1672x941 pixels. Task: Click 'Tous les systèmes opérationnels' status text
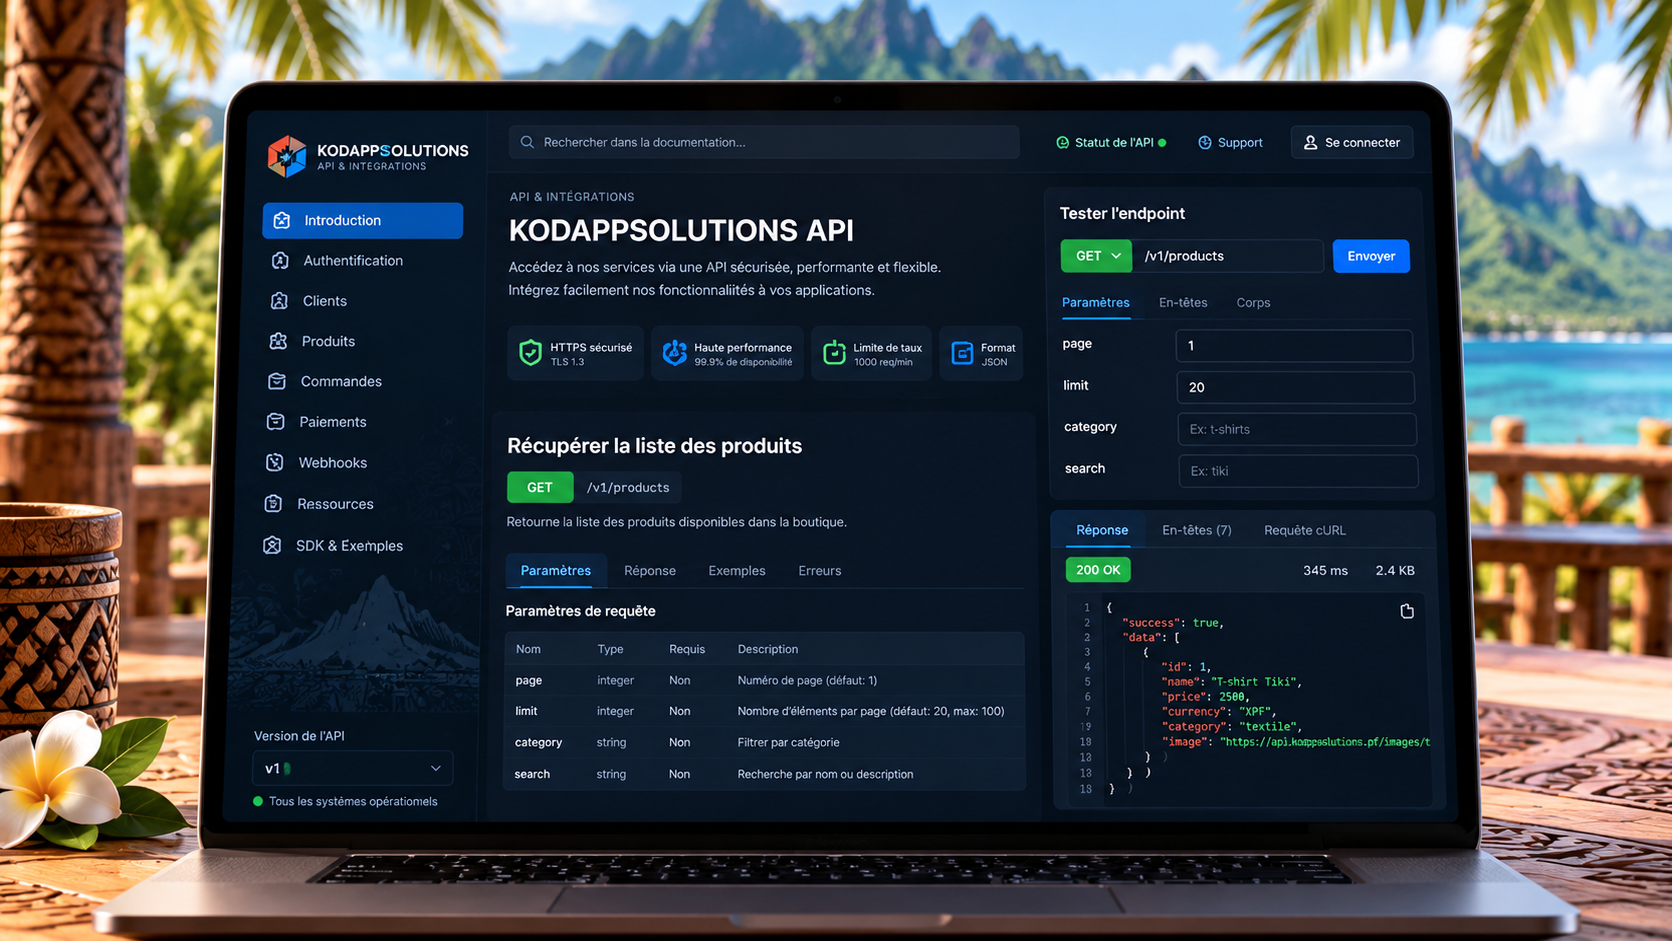point(353,802)
